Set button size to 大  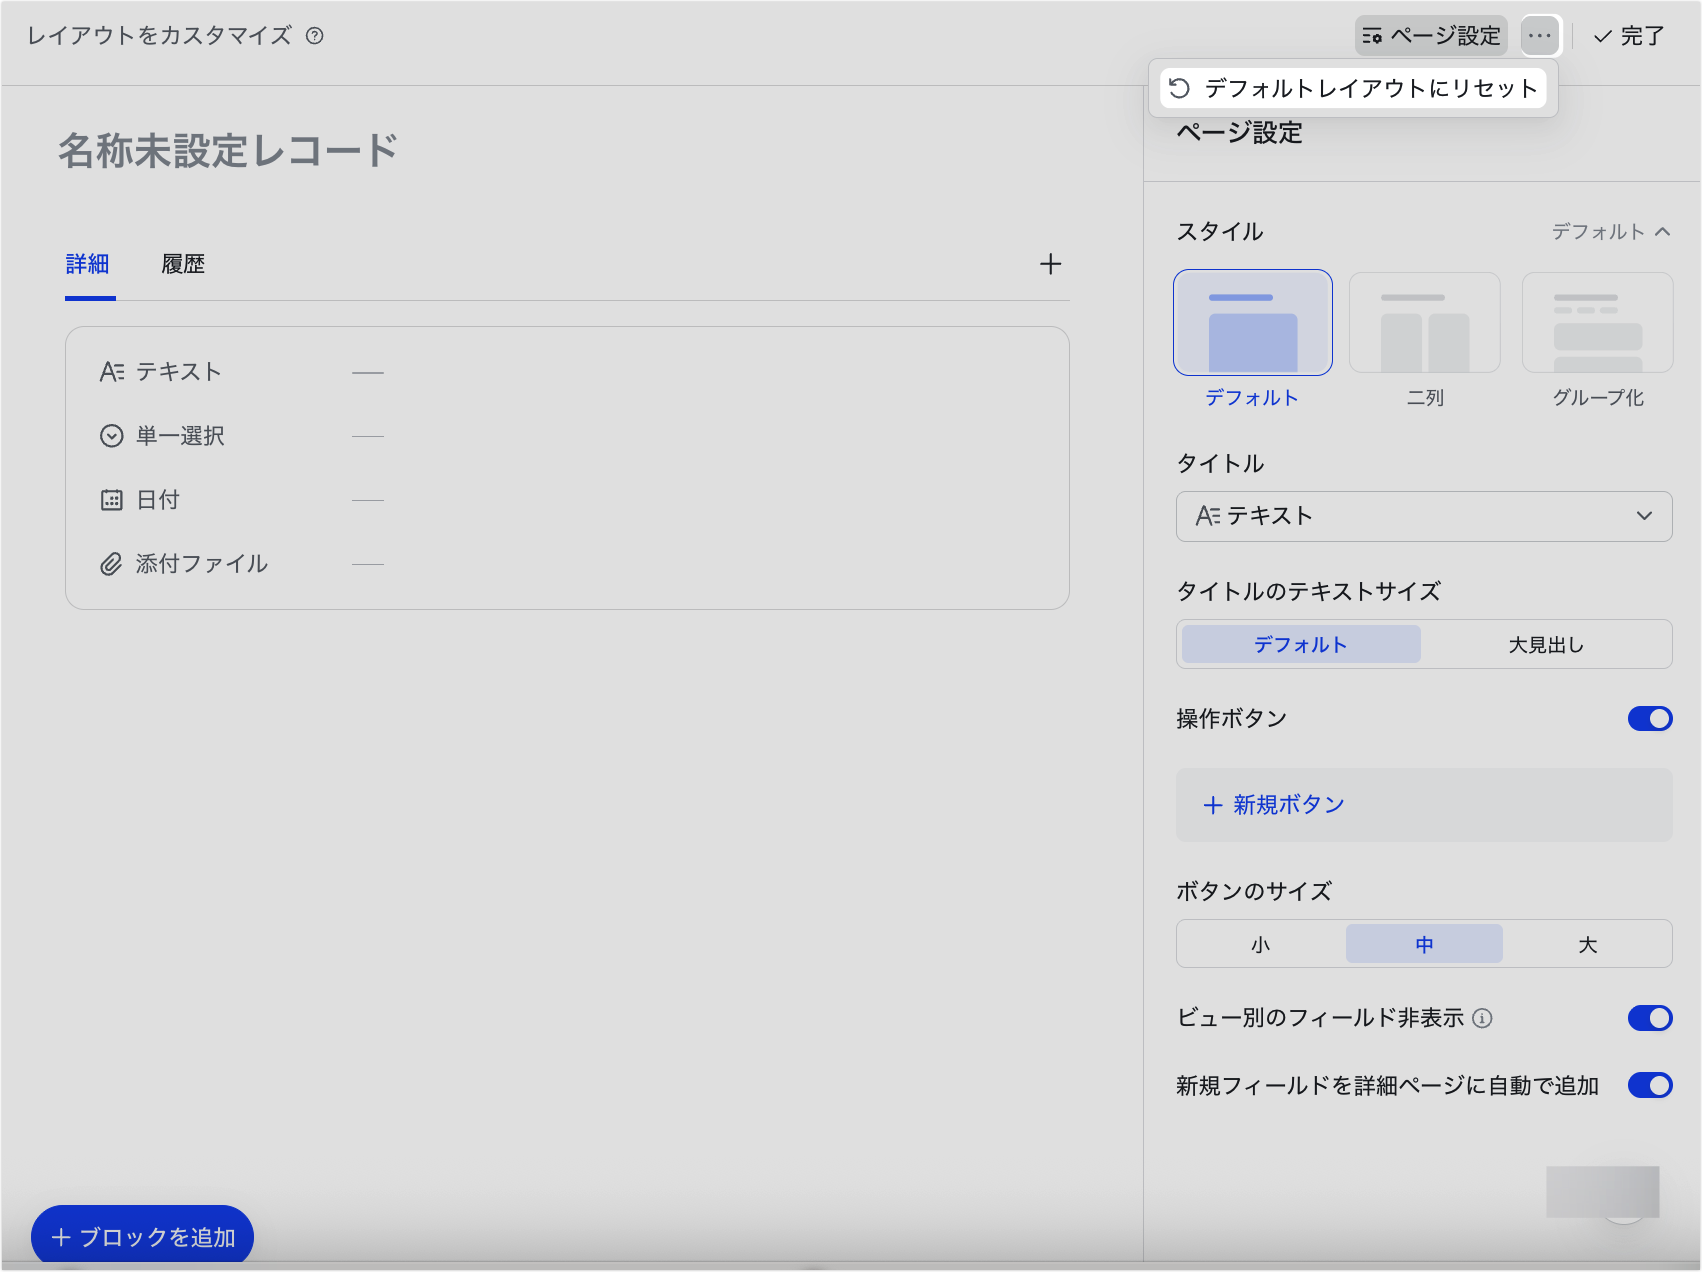pos(1588,944)
